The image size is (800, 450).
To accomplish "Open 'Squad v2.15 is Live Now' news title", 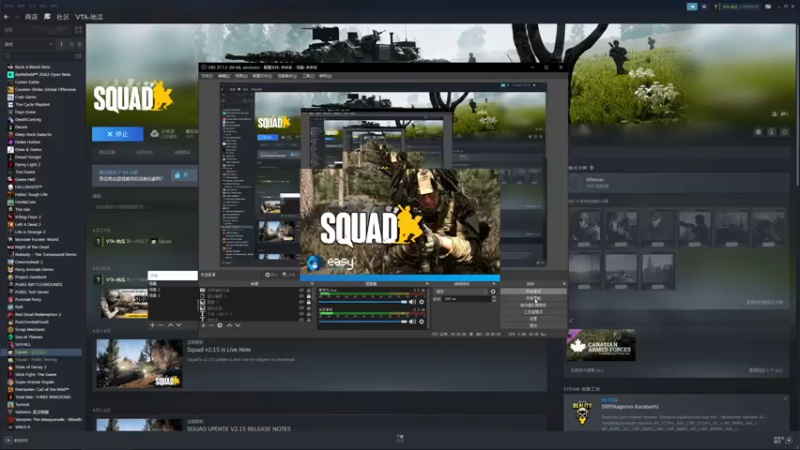I will [x=219, y=349].
